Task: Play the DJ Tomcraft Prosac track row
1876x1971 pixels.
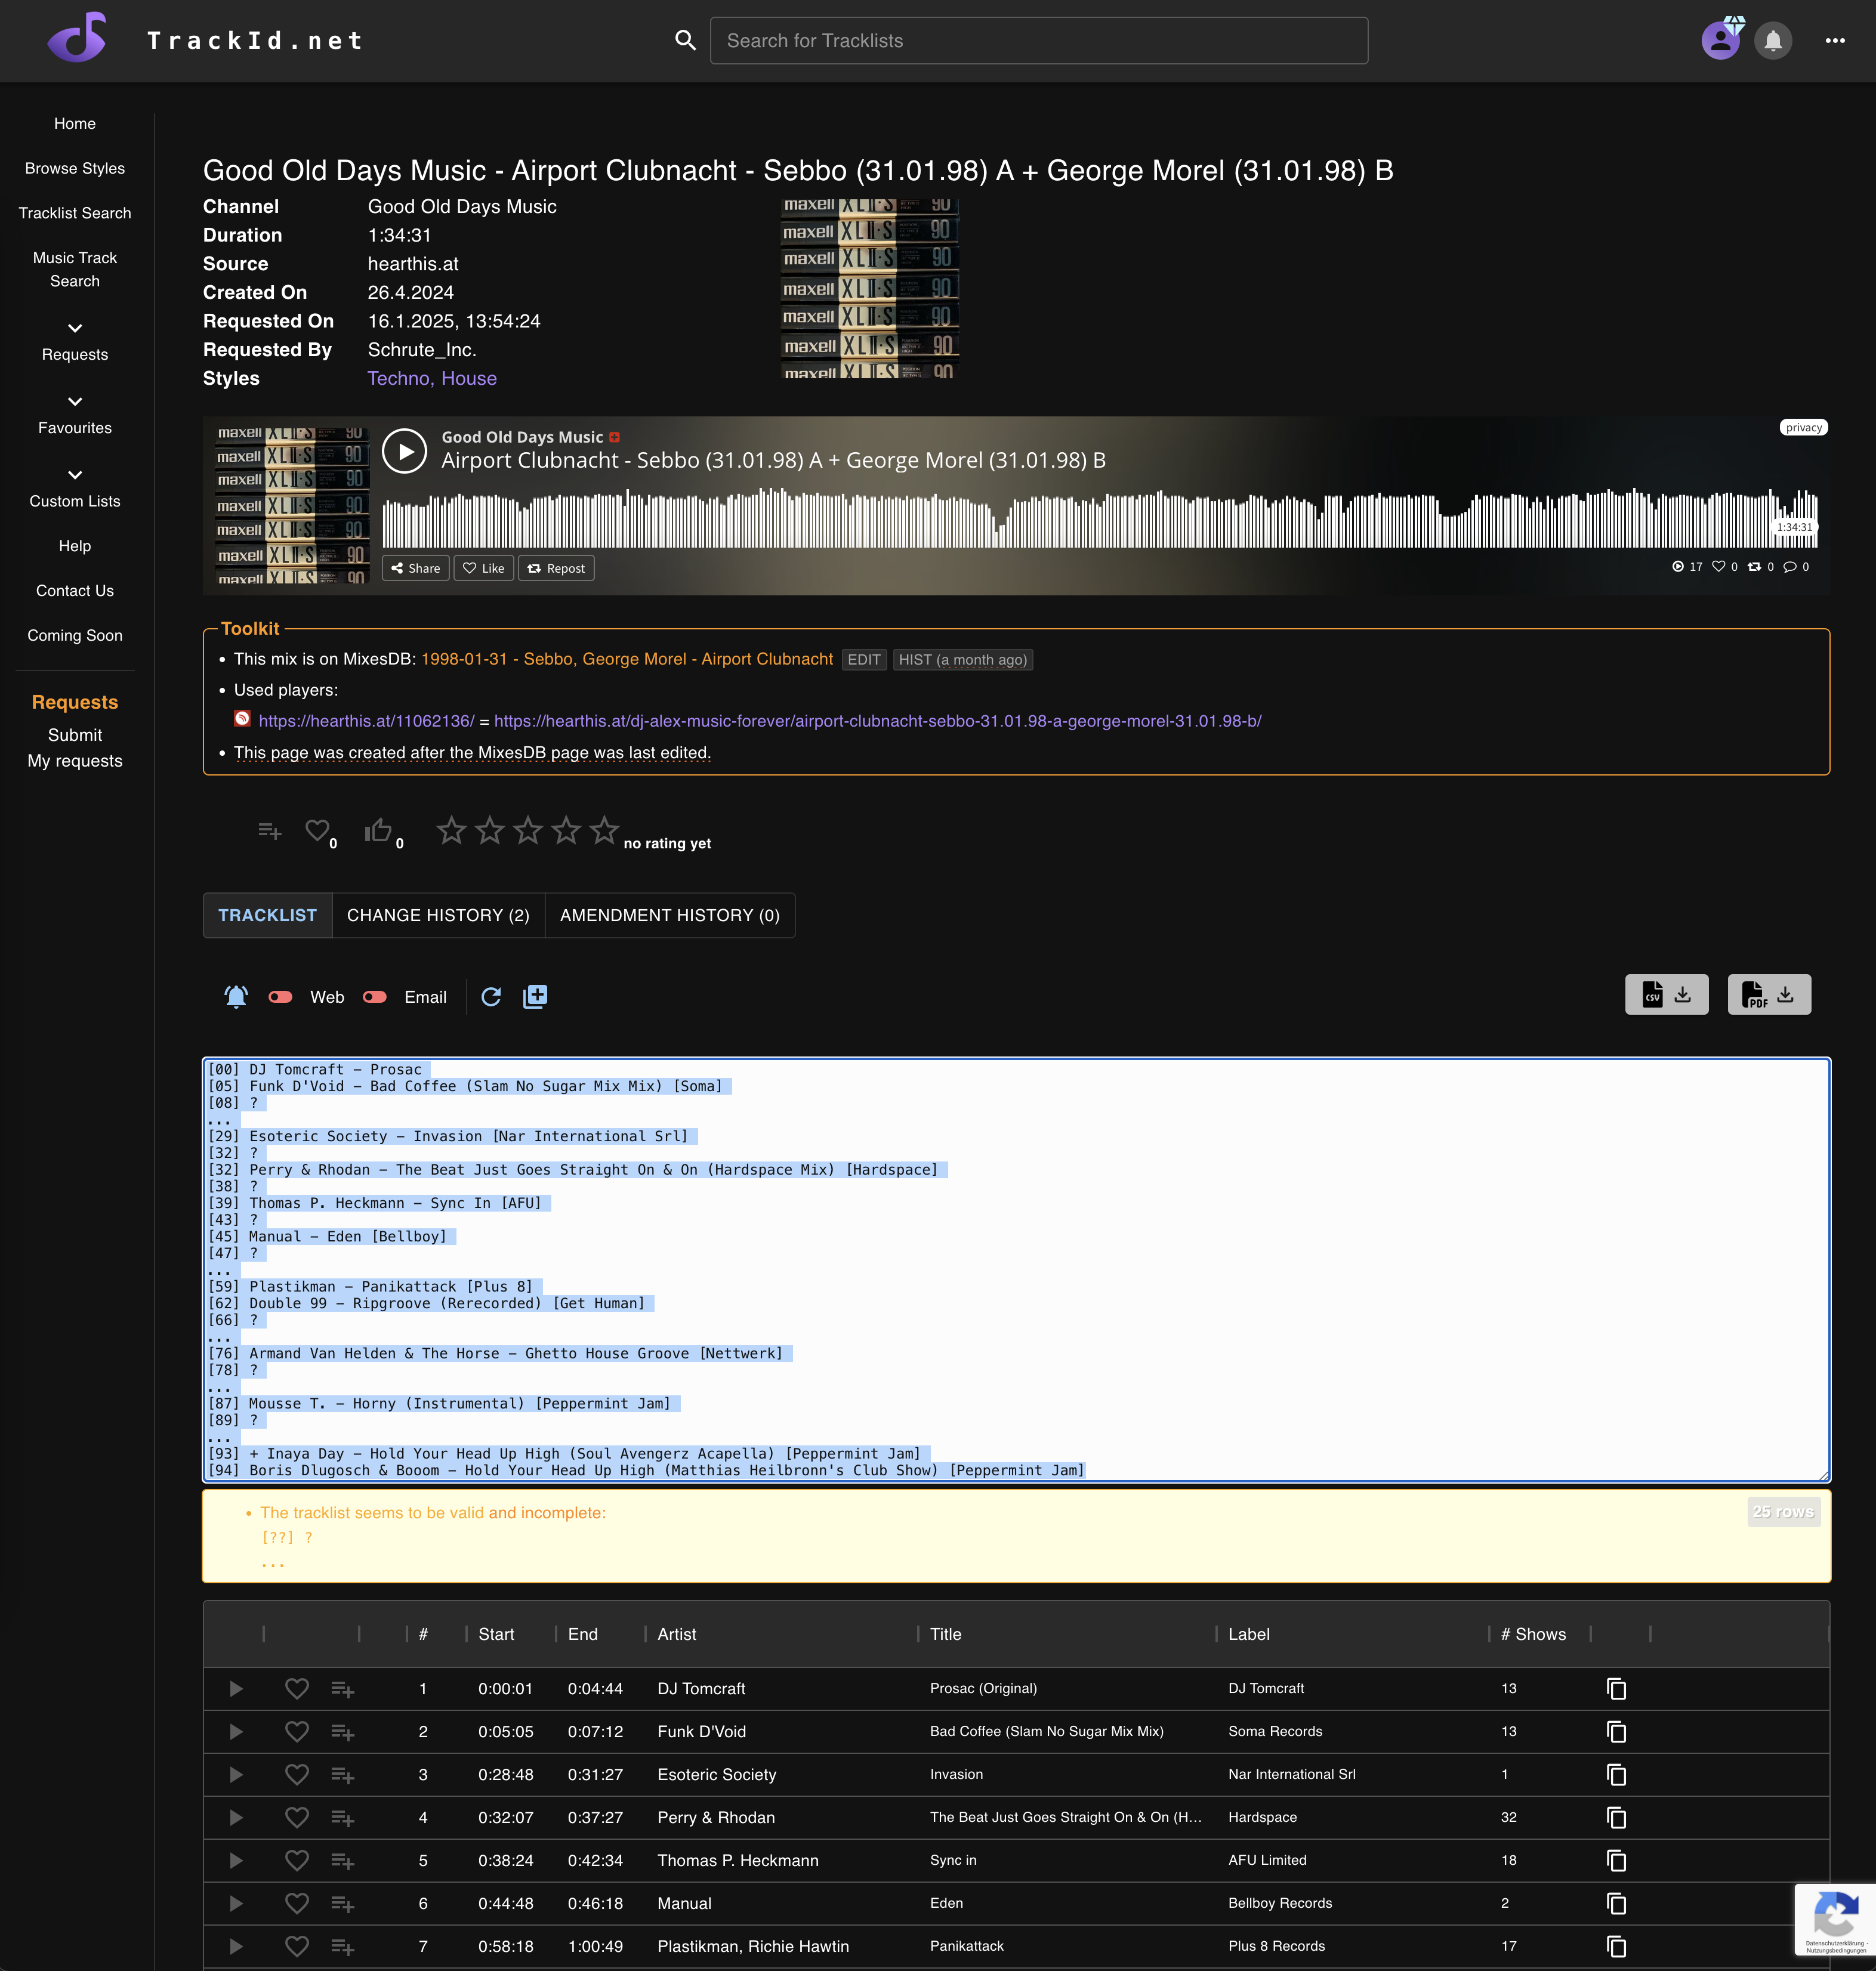Action: pos(236,1689)
